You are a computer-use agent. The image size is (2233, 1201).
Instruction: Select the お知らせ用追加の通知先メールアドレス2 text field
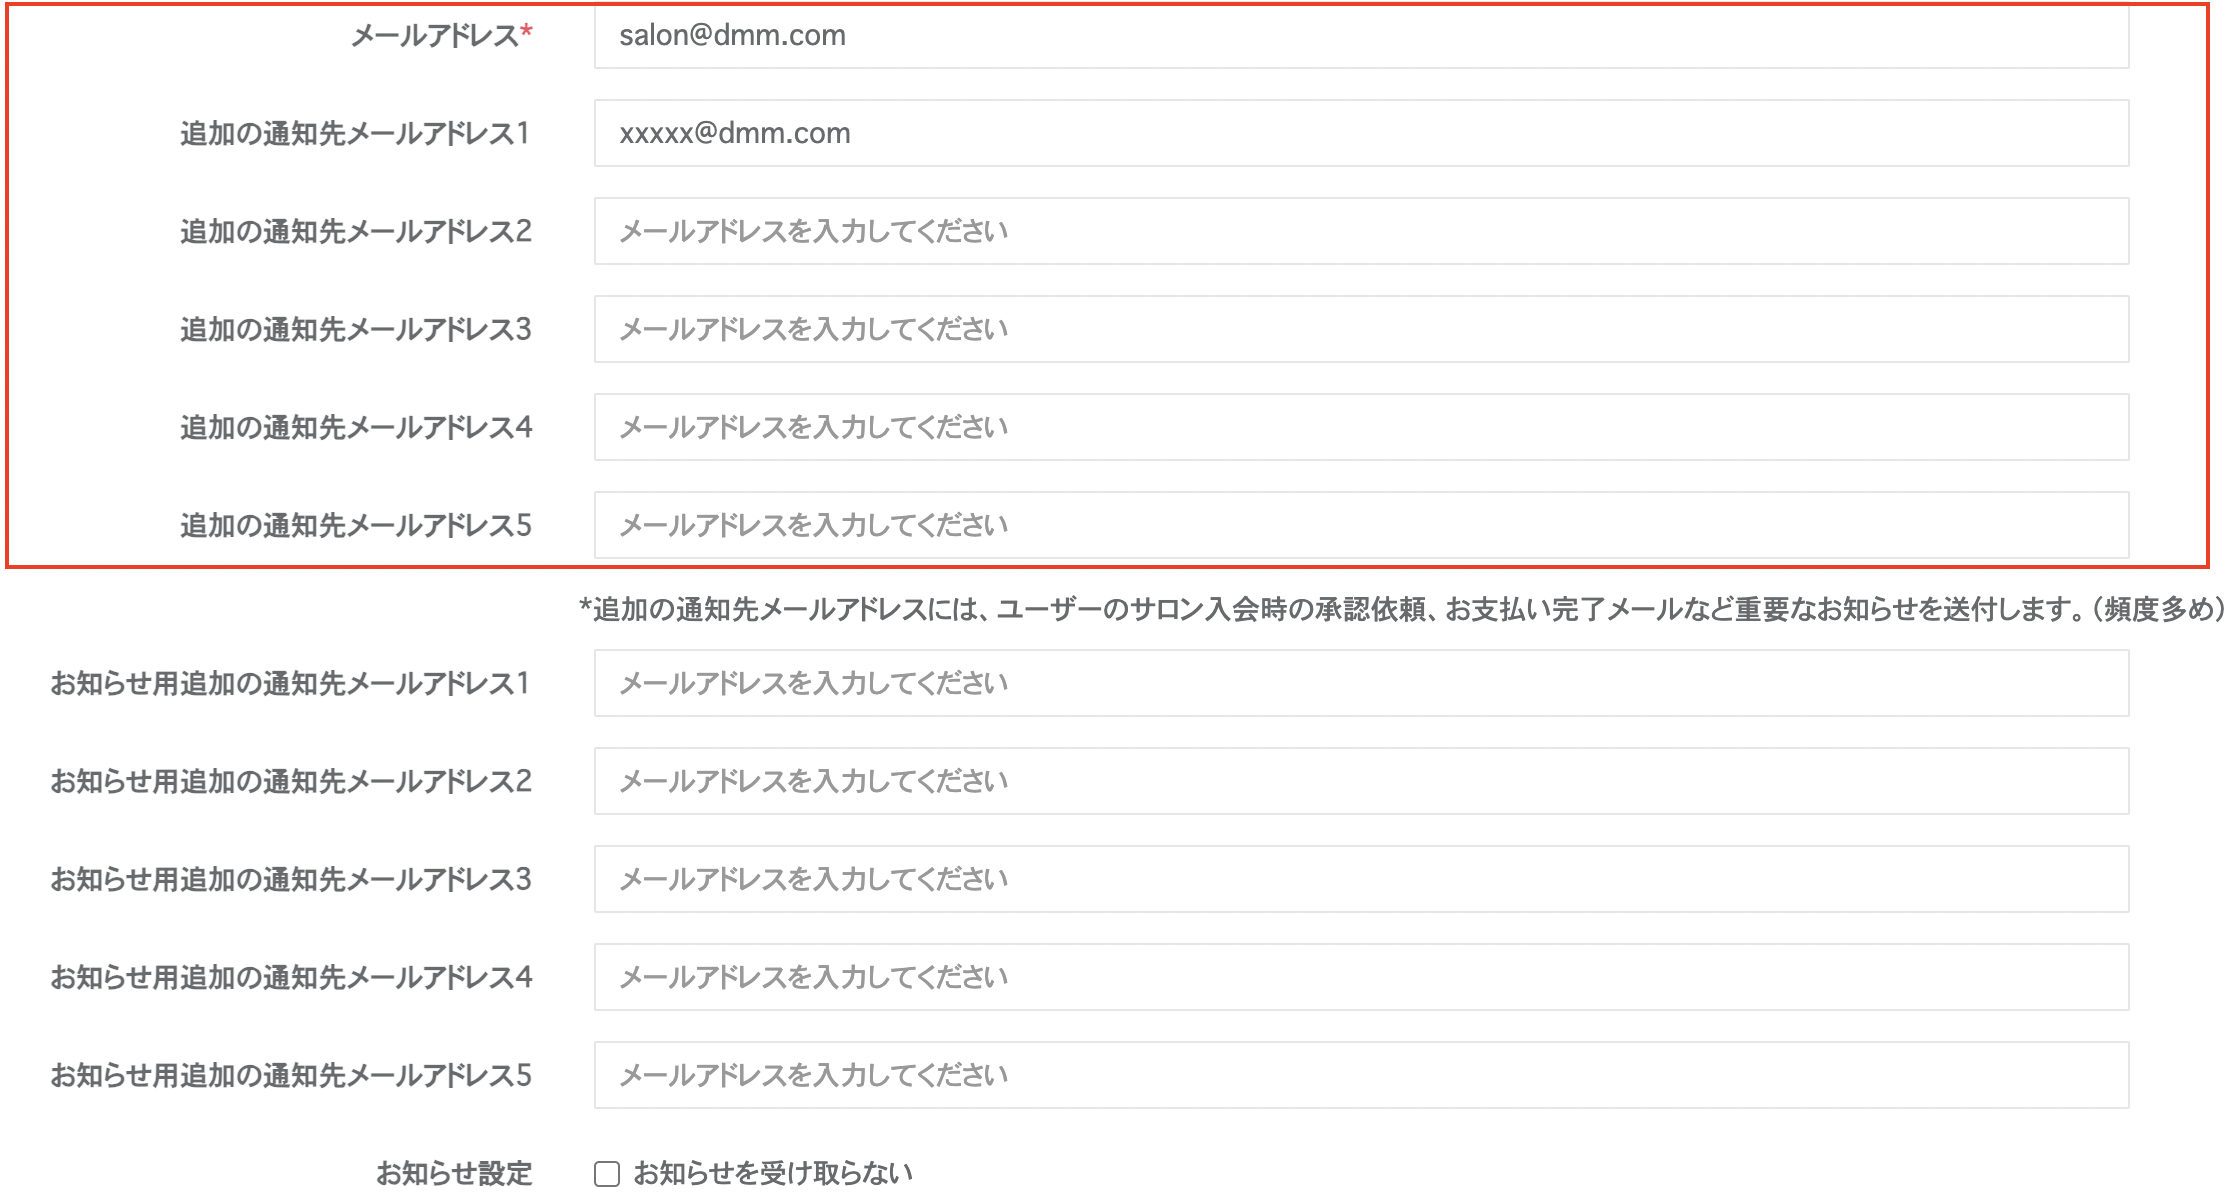1360,781
